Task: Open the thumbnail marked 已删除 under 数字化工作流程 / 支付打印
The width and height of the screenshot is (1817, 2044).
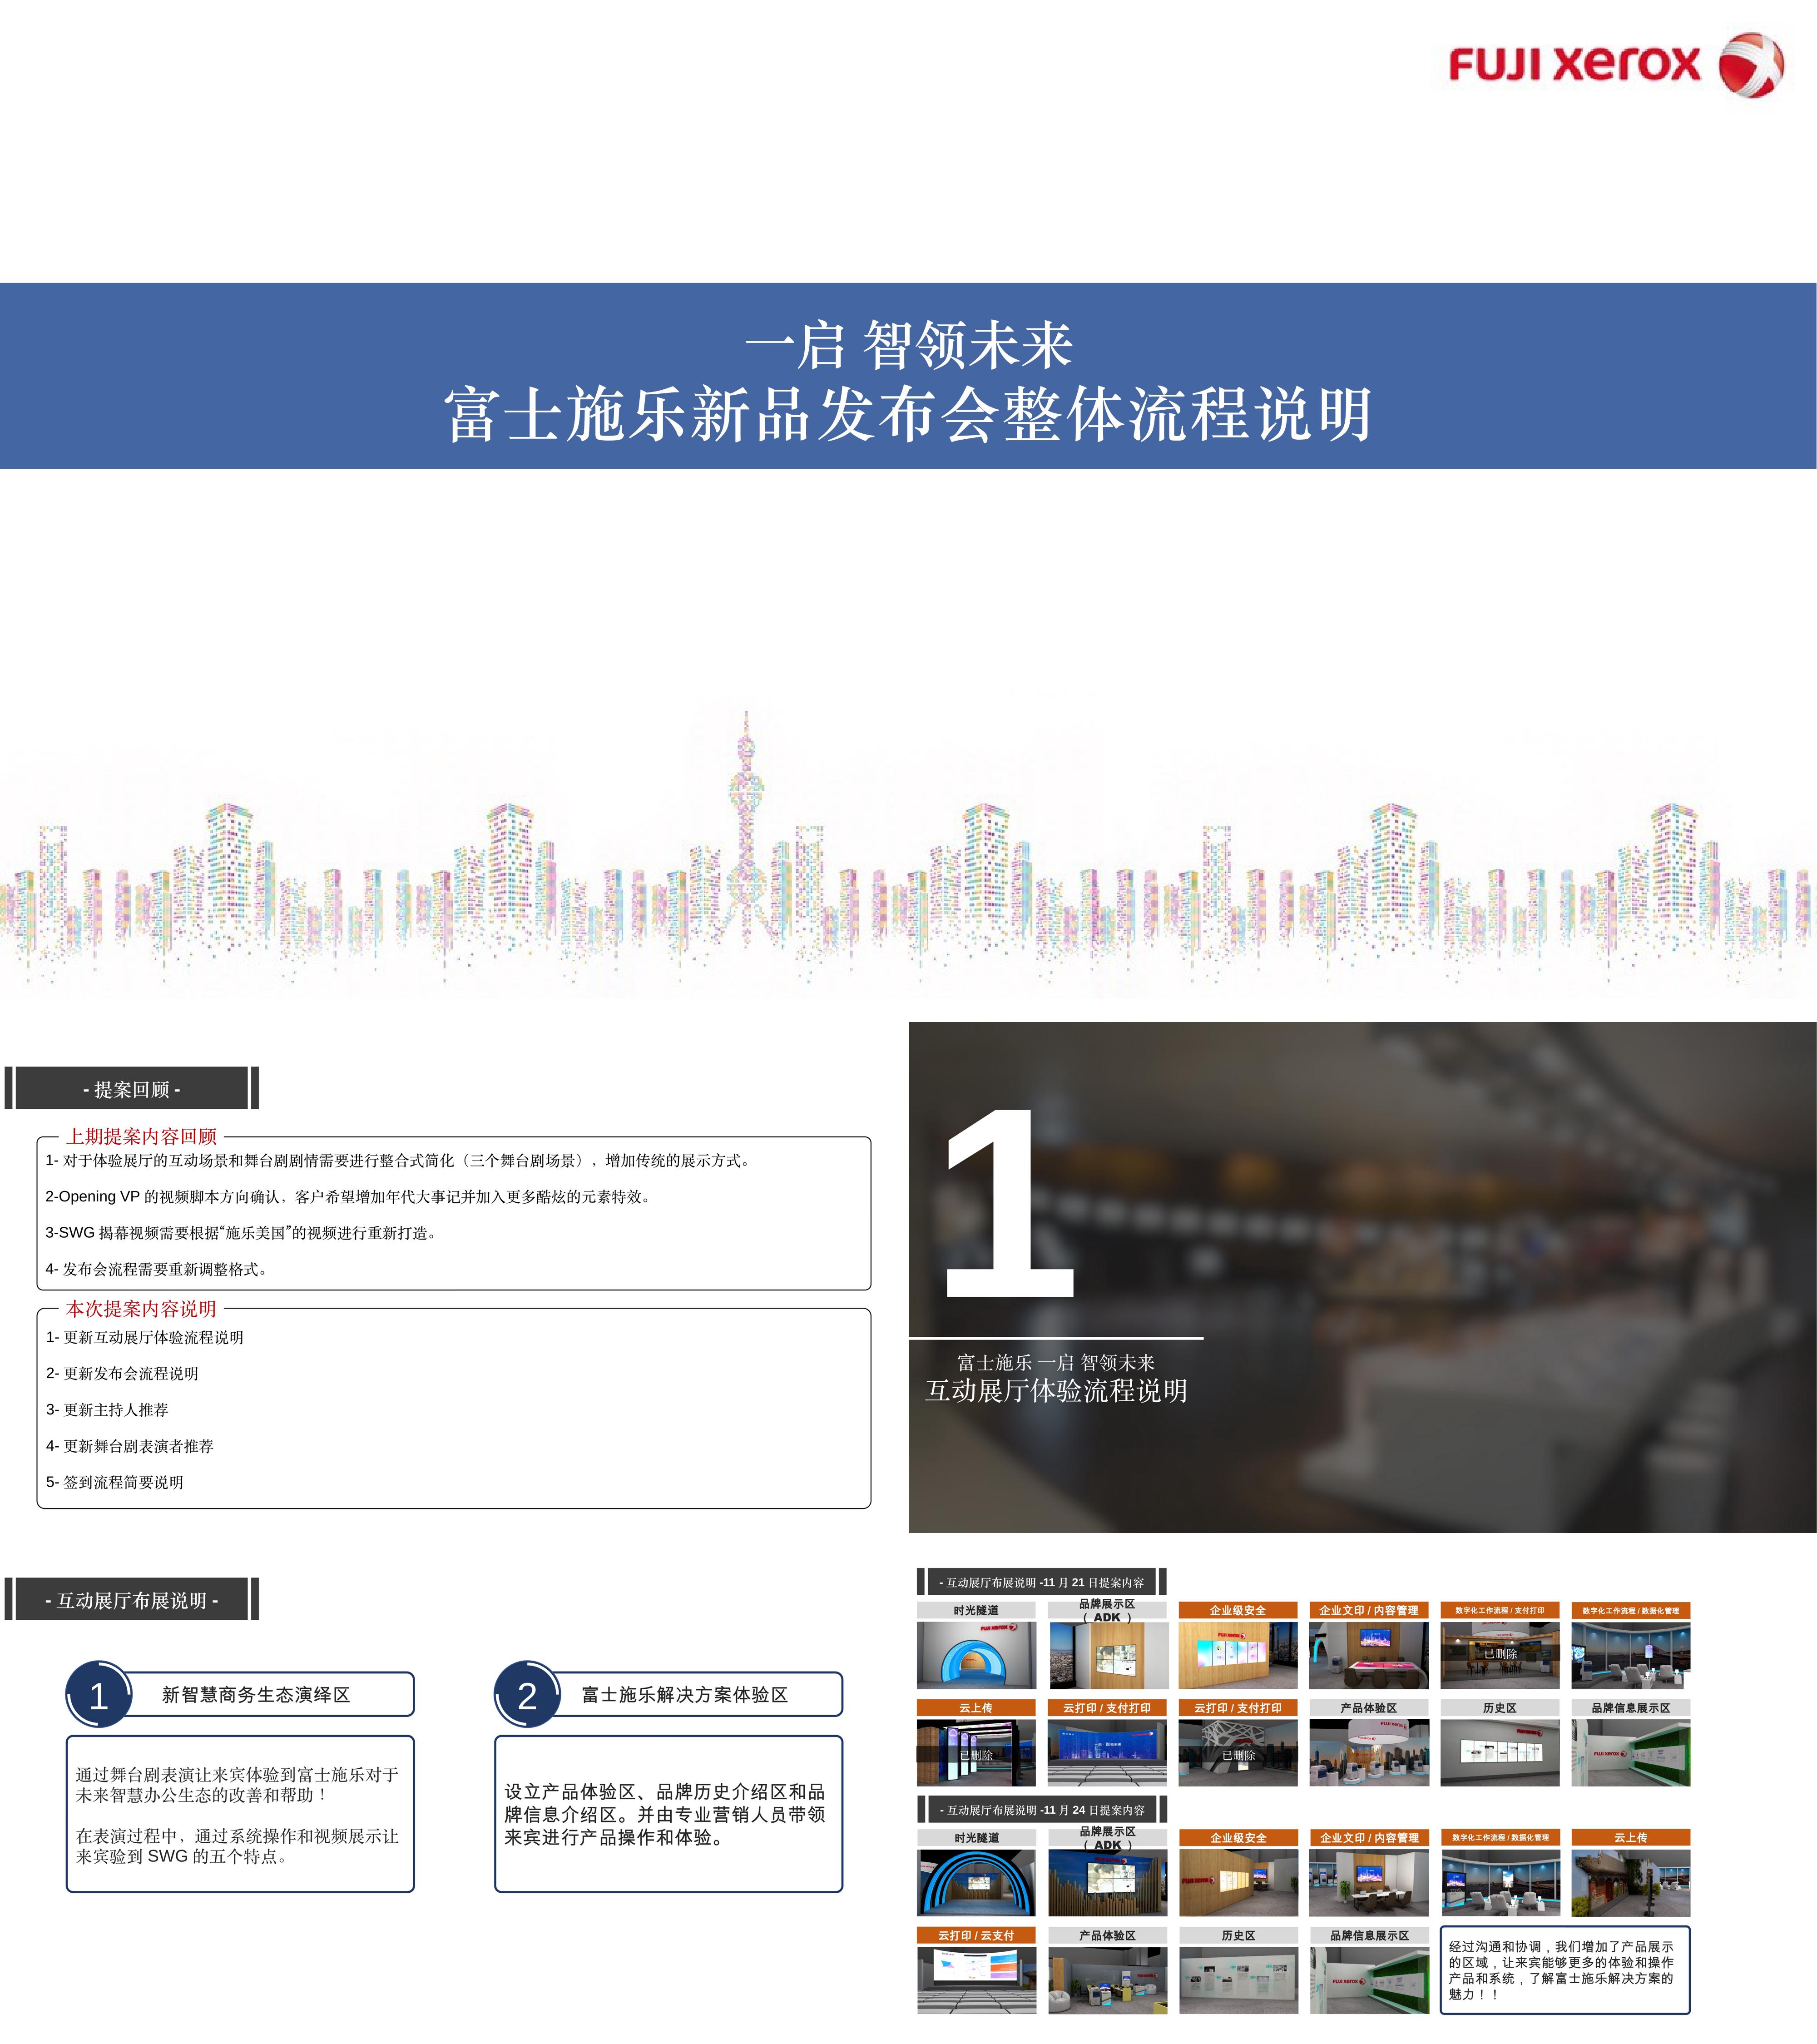Action: 1500,1655
